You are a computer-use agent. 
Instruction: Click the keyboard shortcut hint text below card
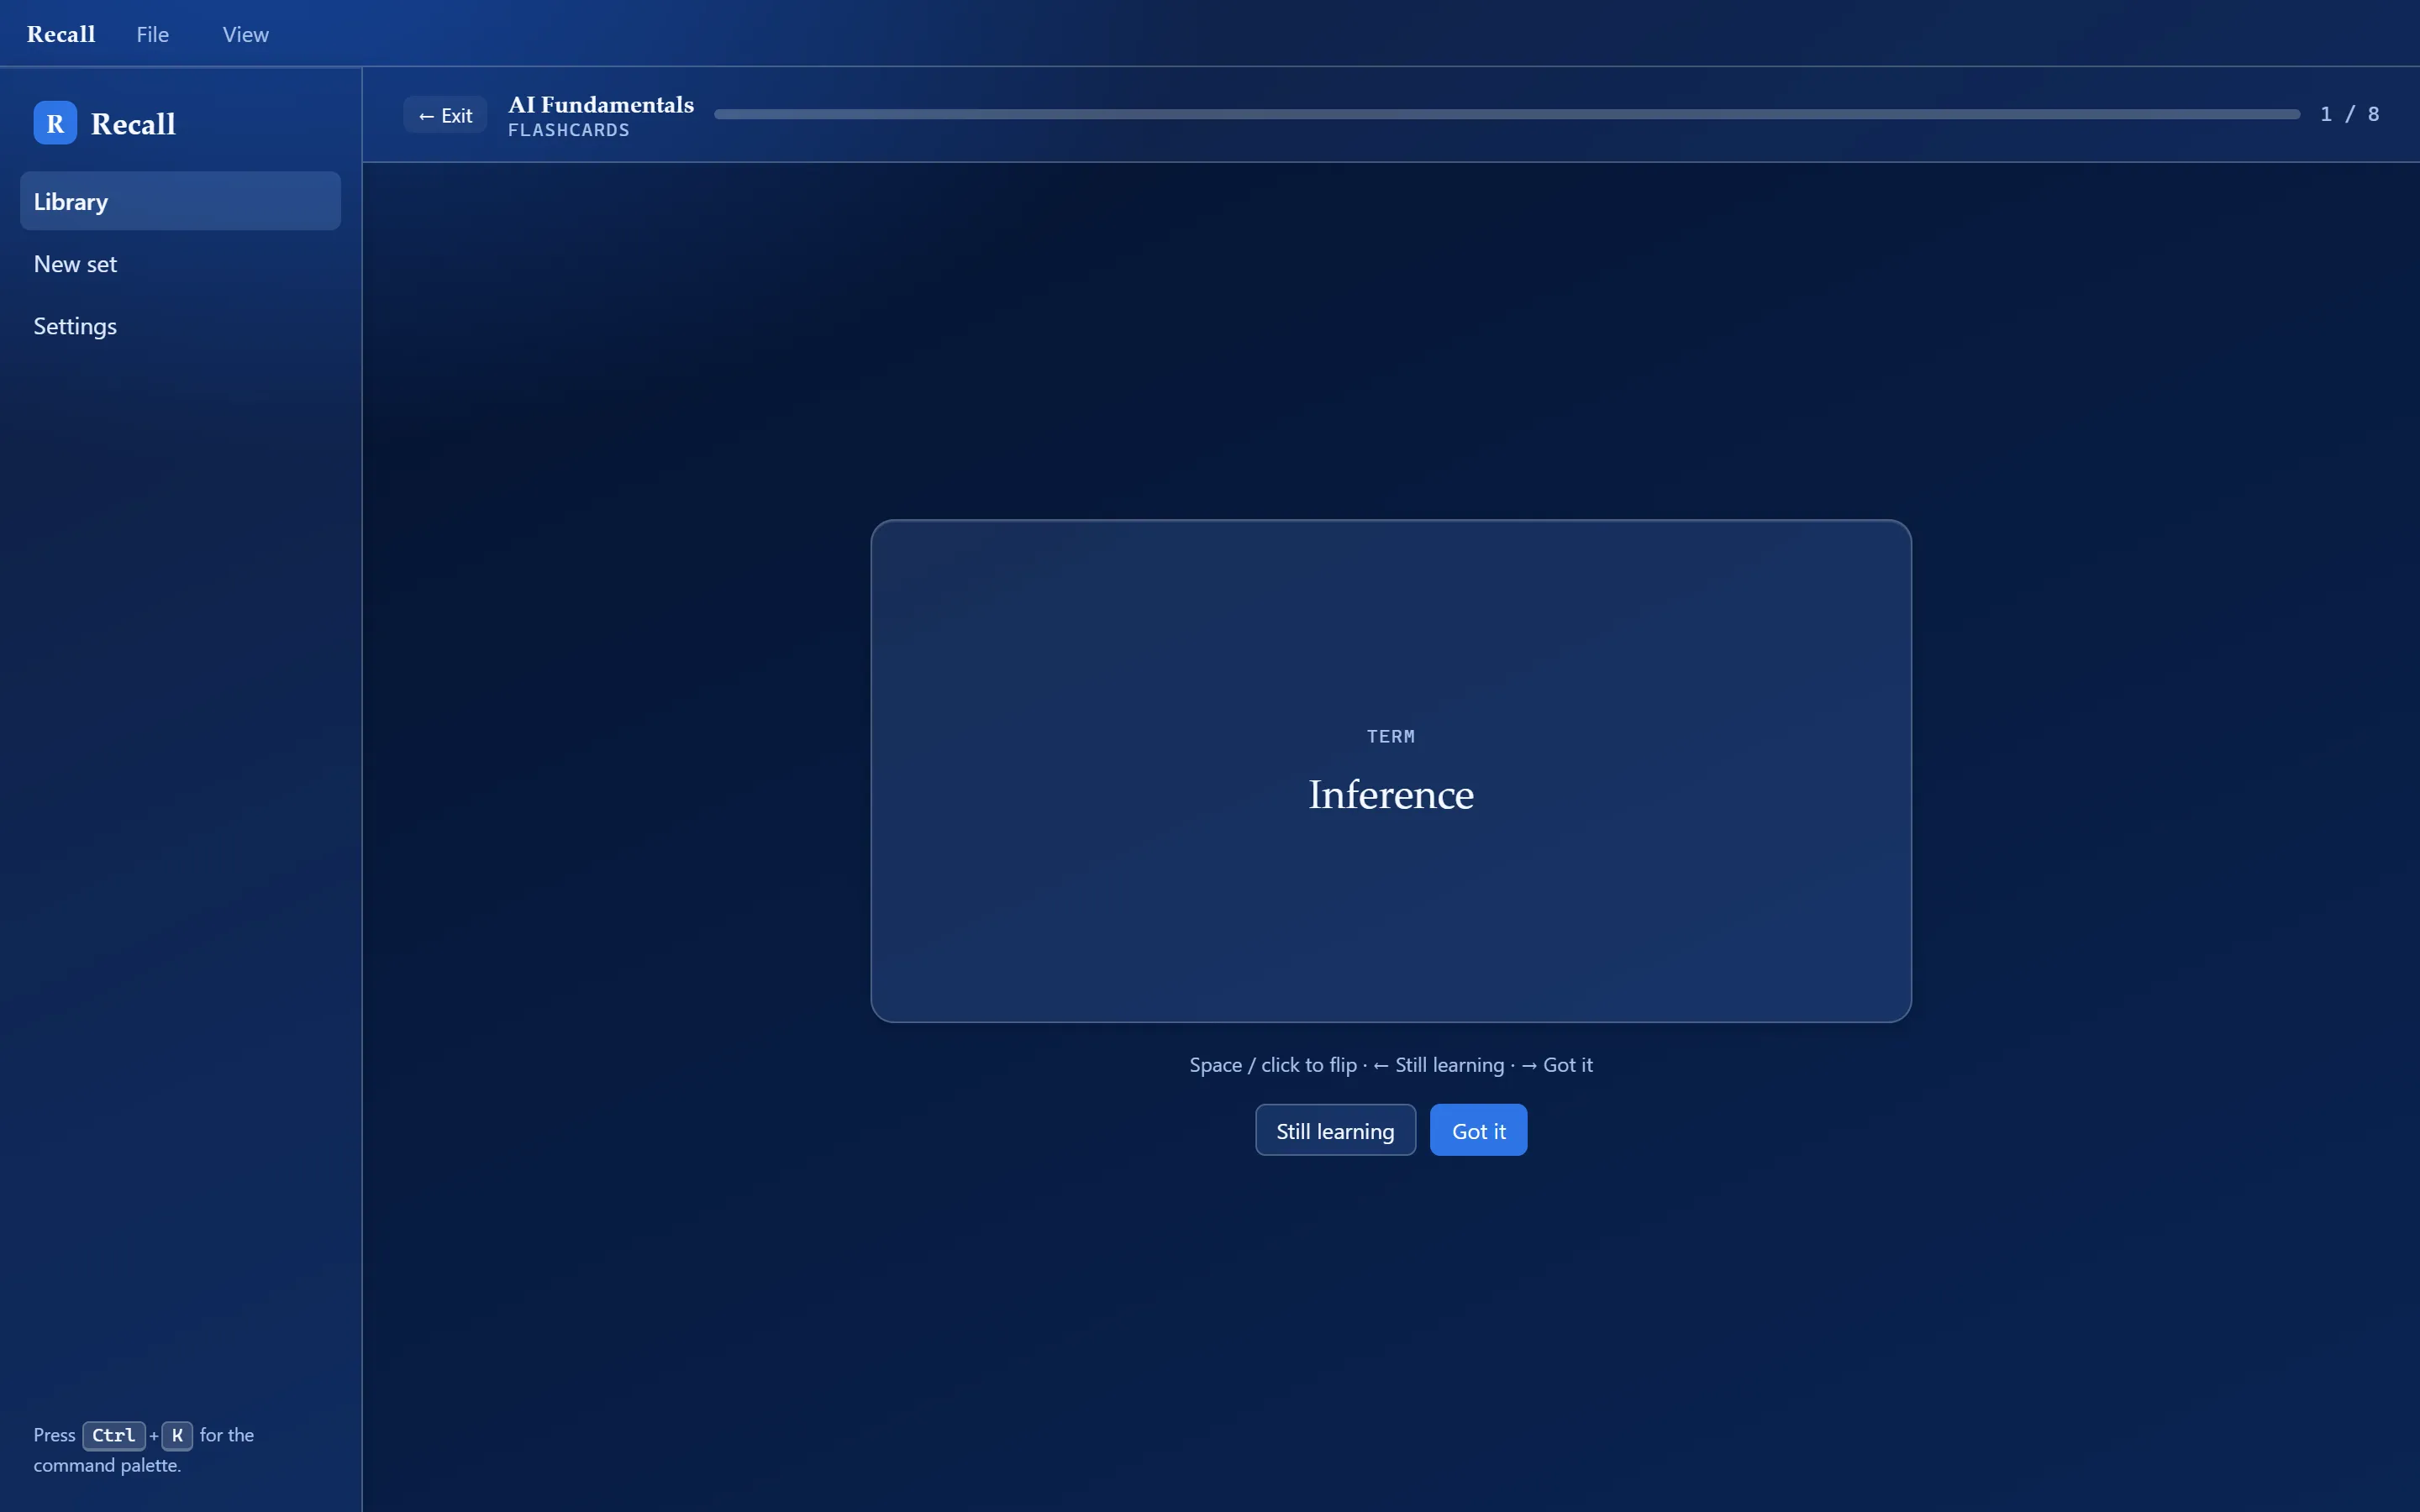[x=1391, y=1065]
